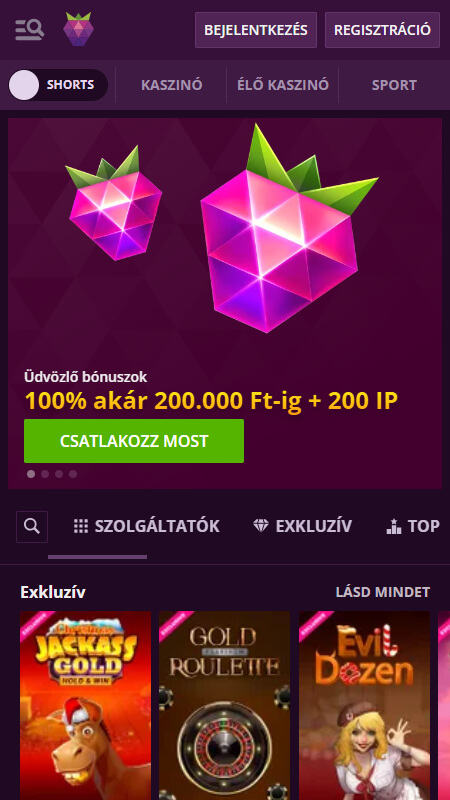Open the Gold Roulette game thumbnail
This screenshot has height=800, width=450.
(224, 706)
